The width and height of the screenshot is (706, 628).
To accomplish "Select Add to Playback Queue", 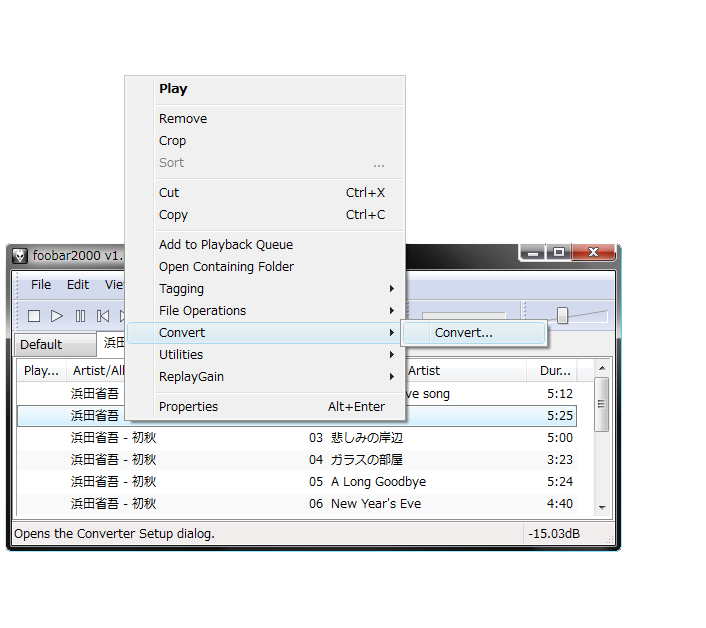I will tap(265, 245).
